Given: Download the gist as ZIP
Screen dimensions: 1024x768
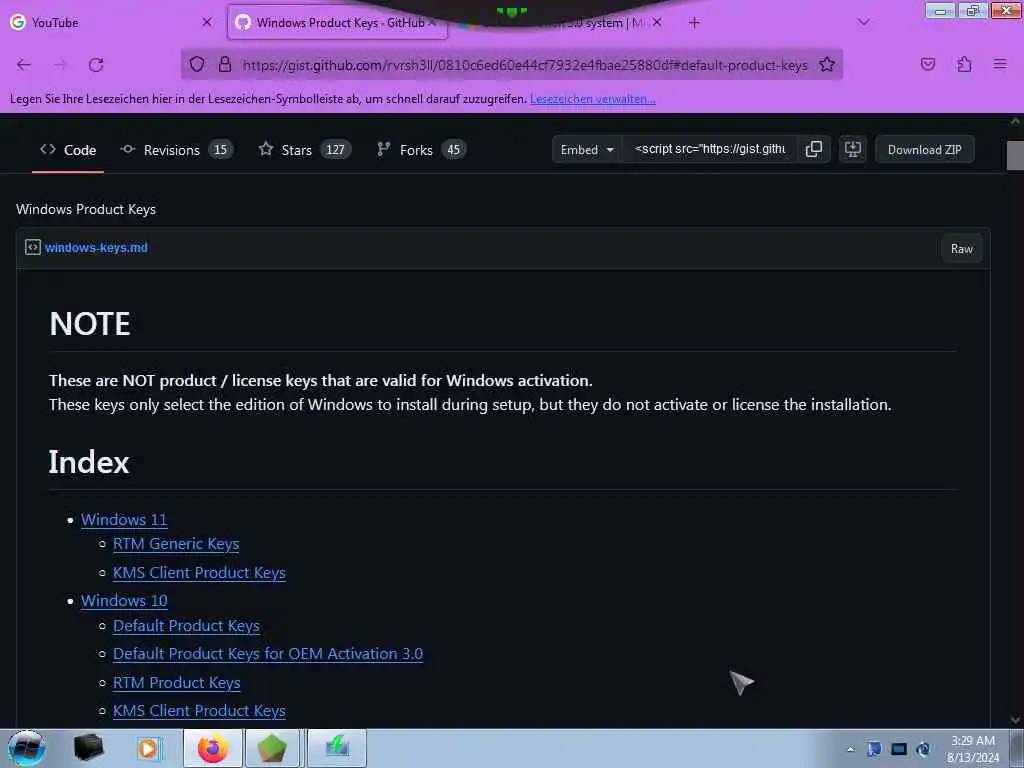Looking at the screenshot, I should [924, 150].
